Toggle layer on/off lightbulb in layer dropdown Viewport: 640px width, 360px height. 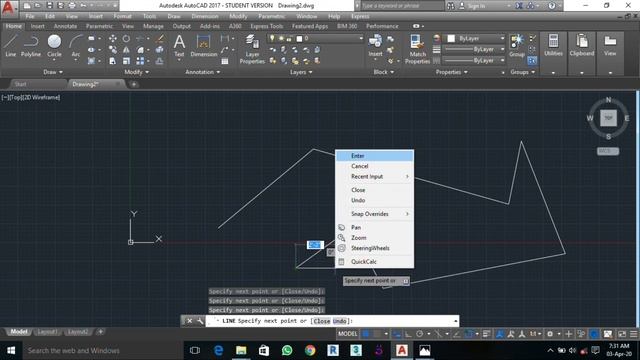(x=272, y=38)
